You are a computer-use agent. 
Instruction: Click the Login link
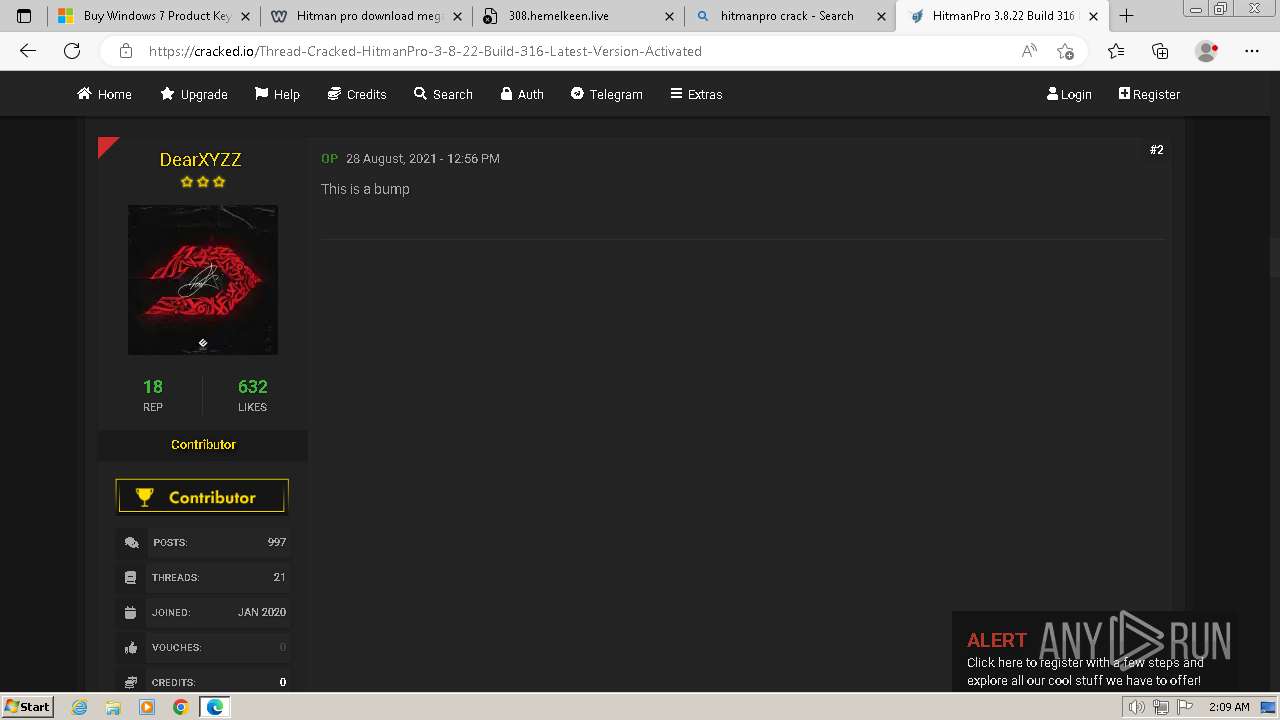tap(1069, 94)
